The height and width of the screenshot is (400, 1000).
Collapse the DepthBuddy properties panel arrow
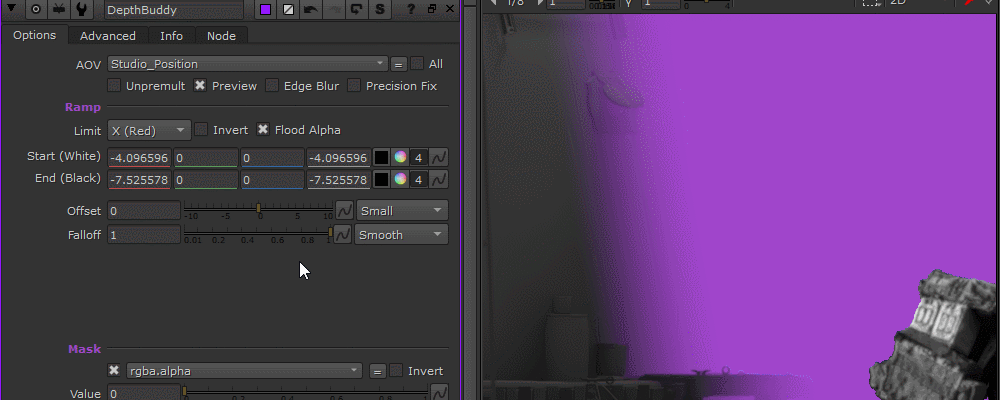pyautogui.click(x=11, y=9)
